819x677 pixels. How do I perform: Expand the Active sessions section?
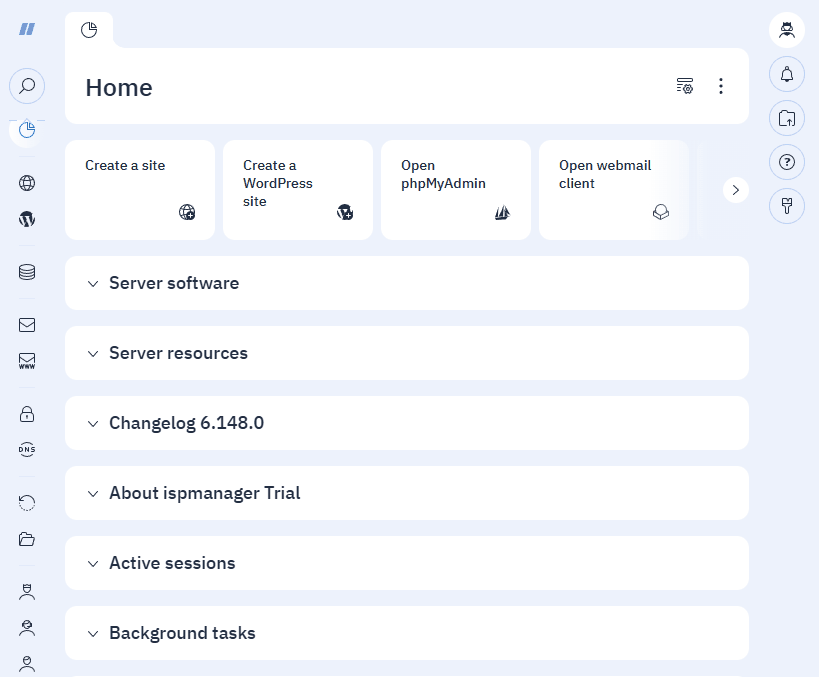[407, 563]
